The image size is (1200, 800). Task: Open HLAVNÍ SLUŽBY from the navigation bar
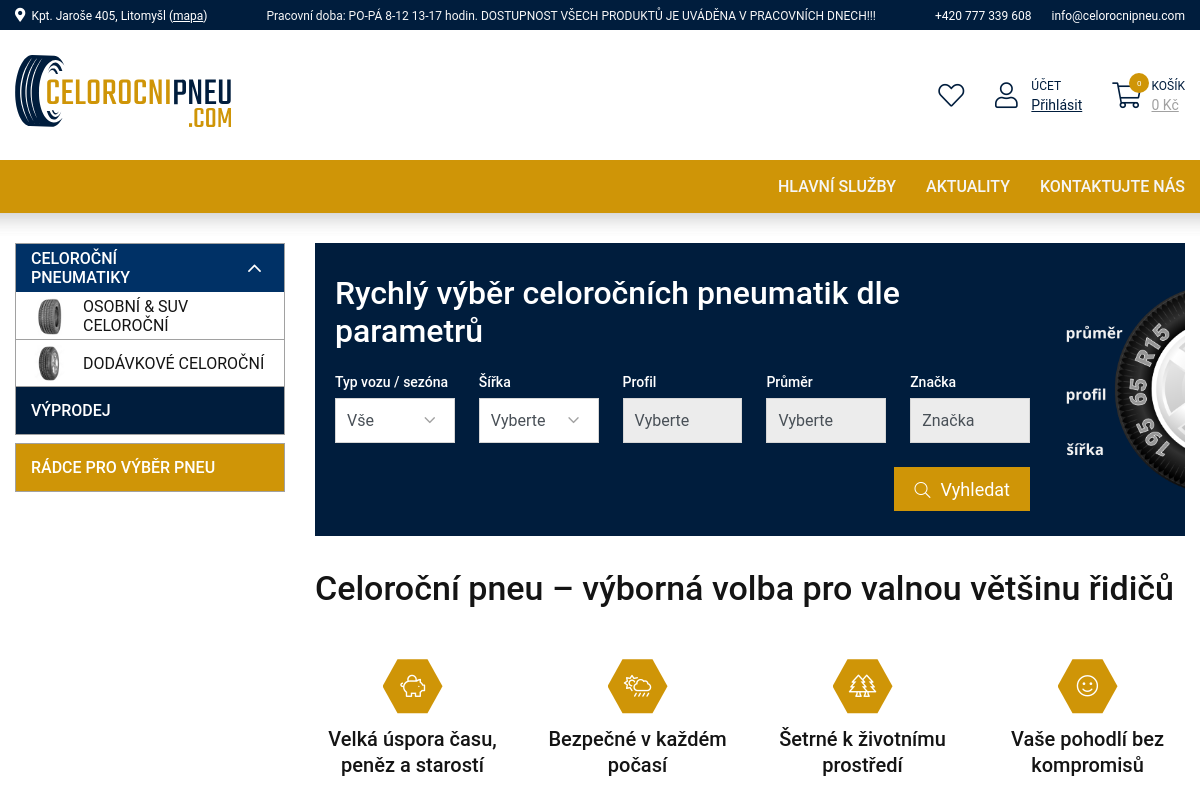[837, 186]
